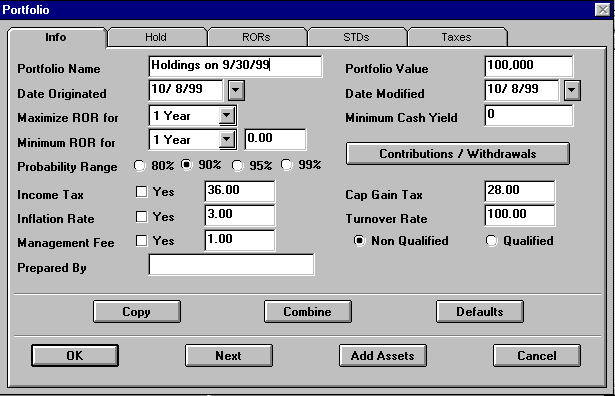Go to the STDs tab
The width and height of the screenshot is (615, 396).
coord(357,37)
